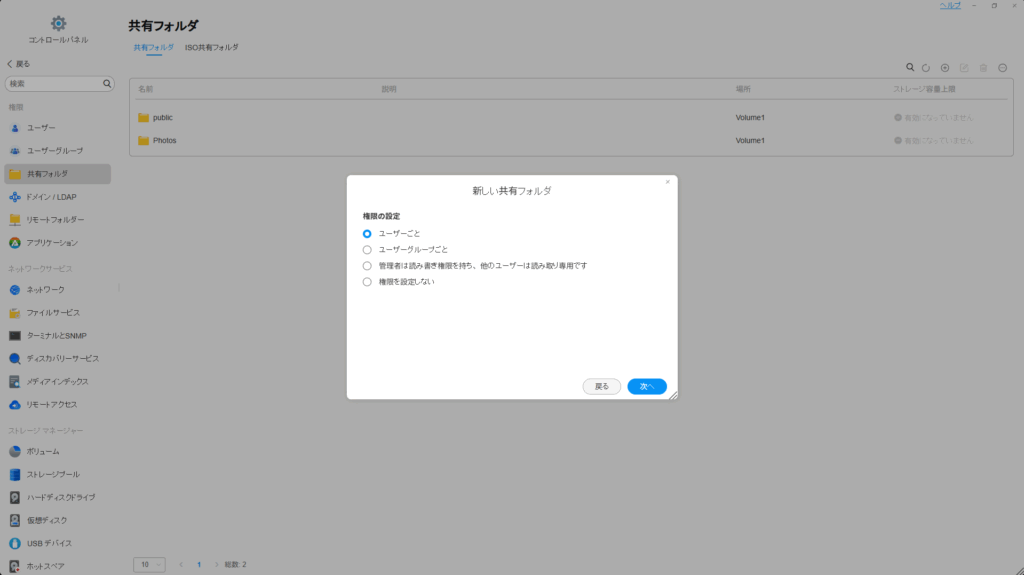This screenshot has width=1024, height=575.
Task: Click the refresh icon in toolbar
Action: click(925, 68)
